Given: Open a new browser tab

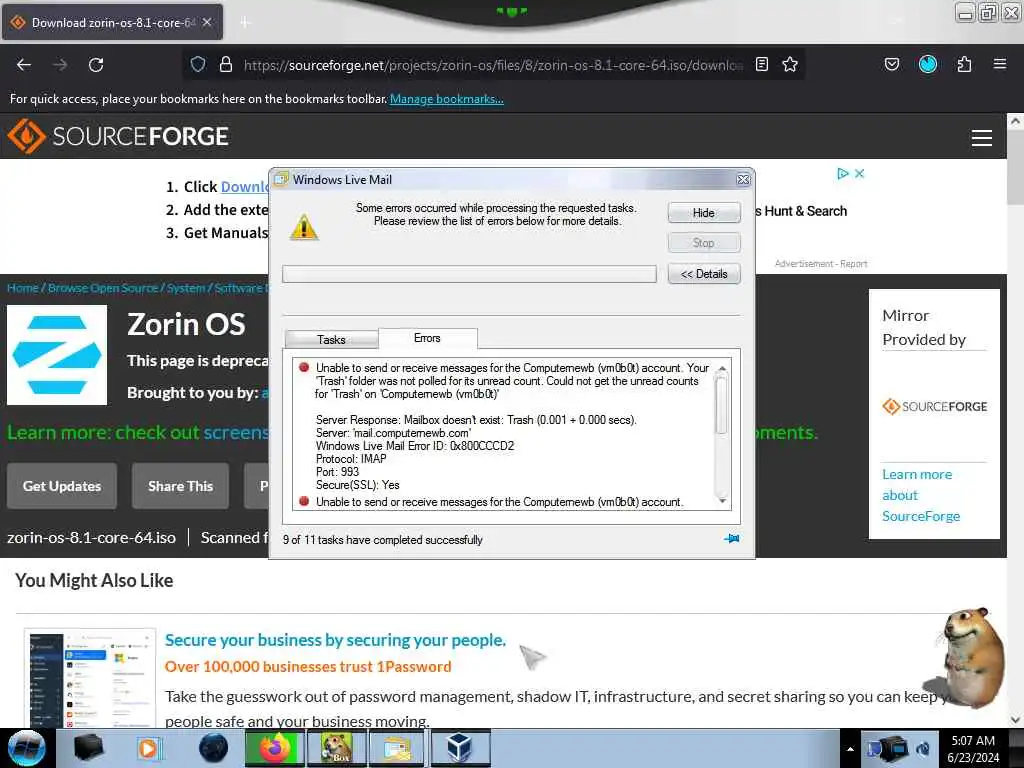Looking at the screenshot, I should coord(244,22).
